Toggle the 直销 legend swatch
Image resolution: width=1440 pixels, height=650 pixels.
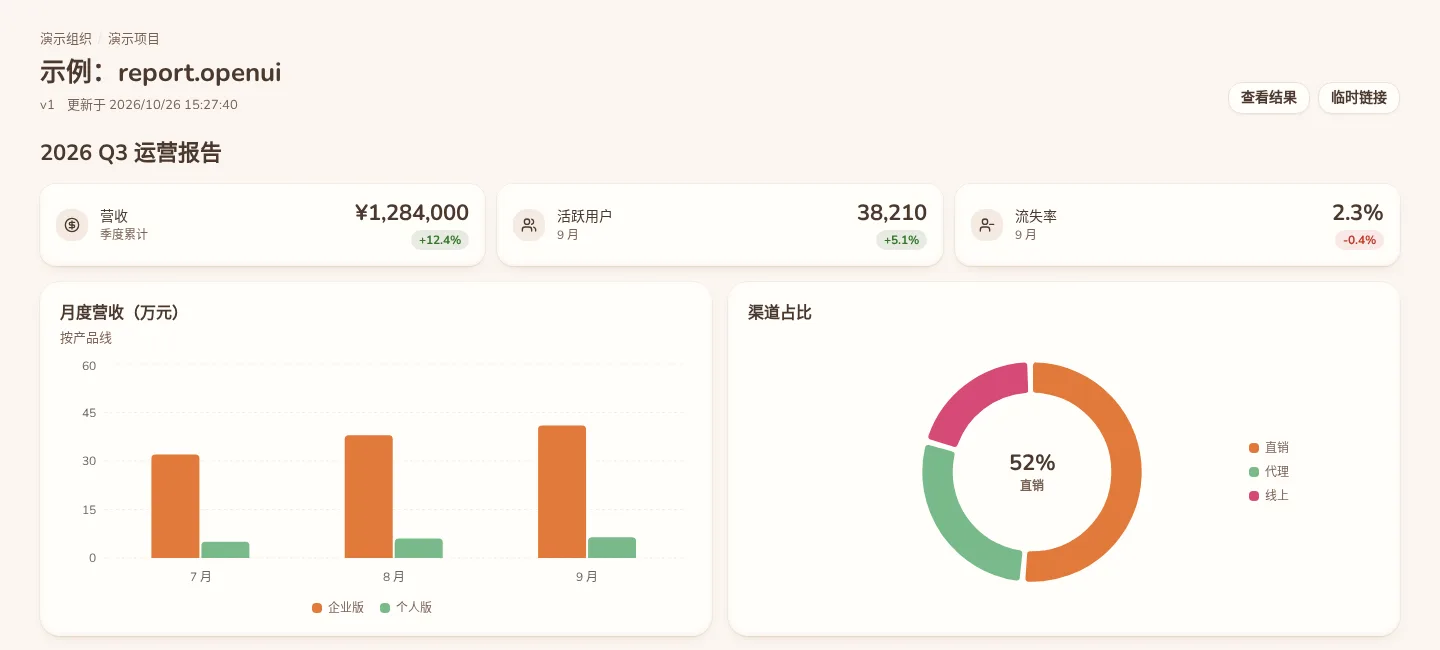[x=1254, y=448]
